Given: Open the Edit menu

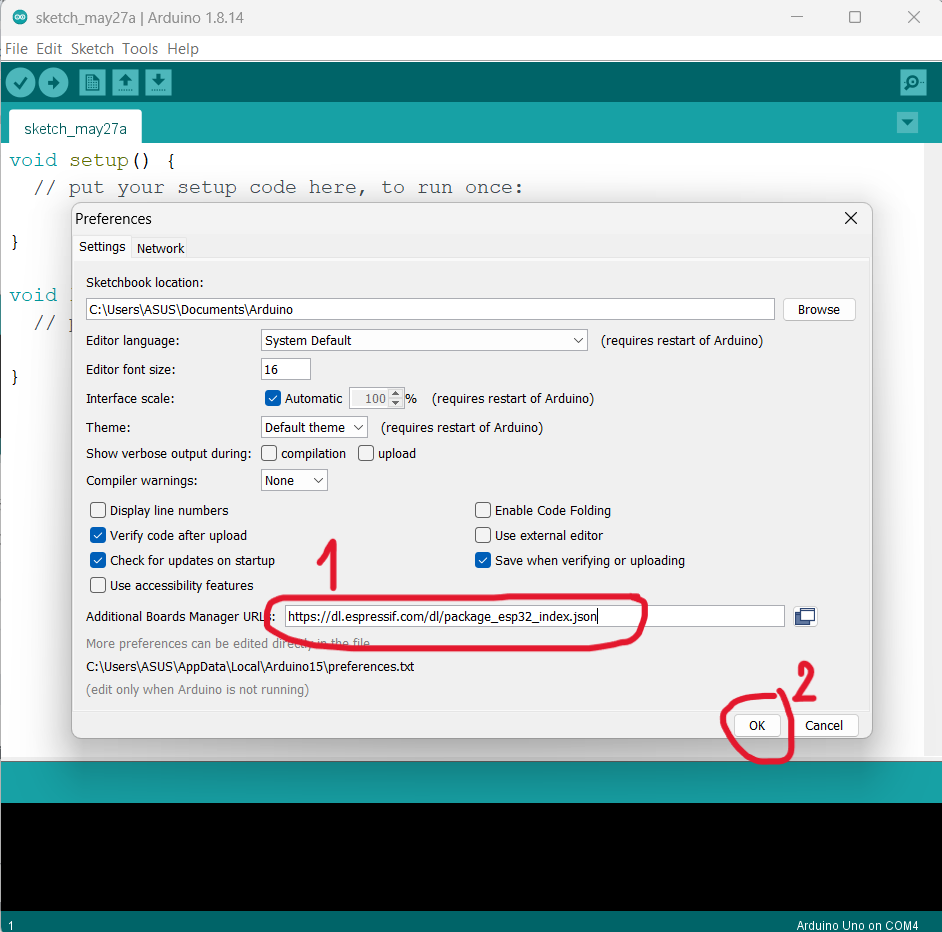Looking at the screenshot, I should pyautogui.click(x=49, y=49).
